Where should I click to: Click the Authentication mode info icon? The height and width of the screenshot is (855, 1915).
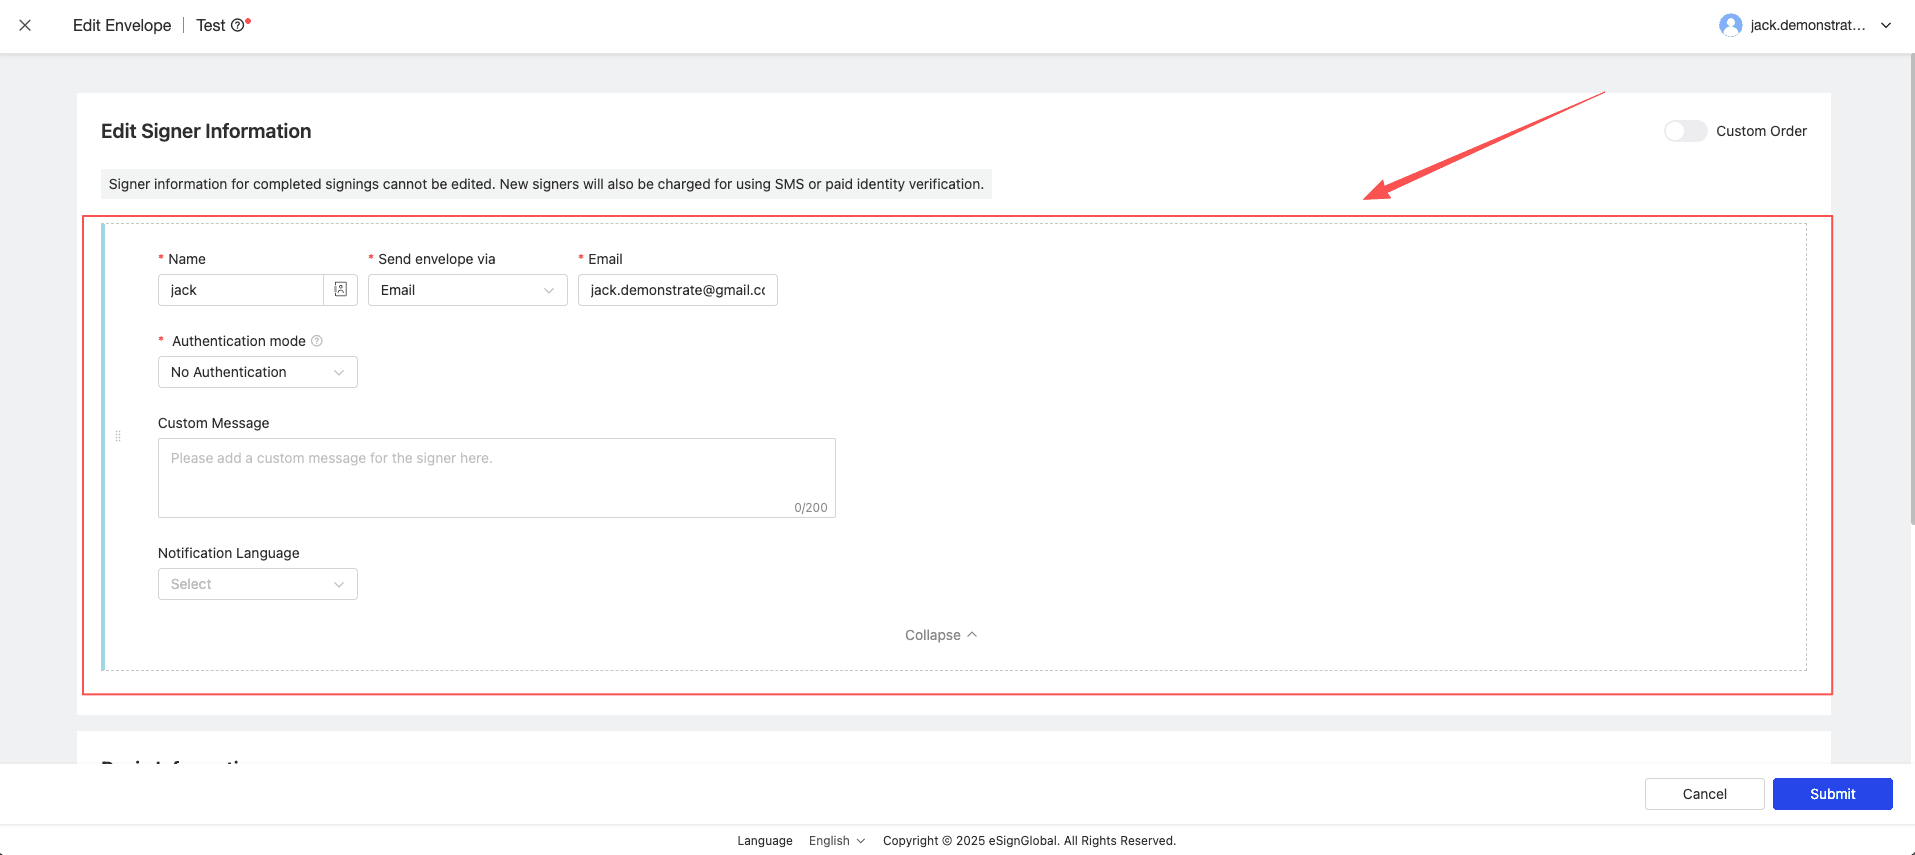317,341
